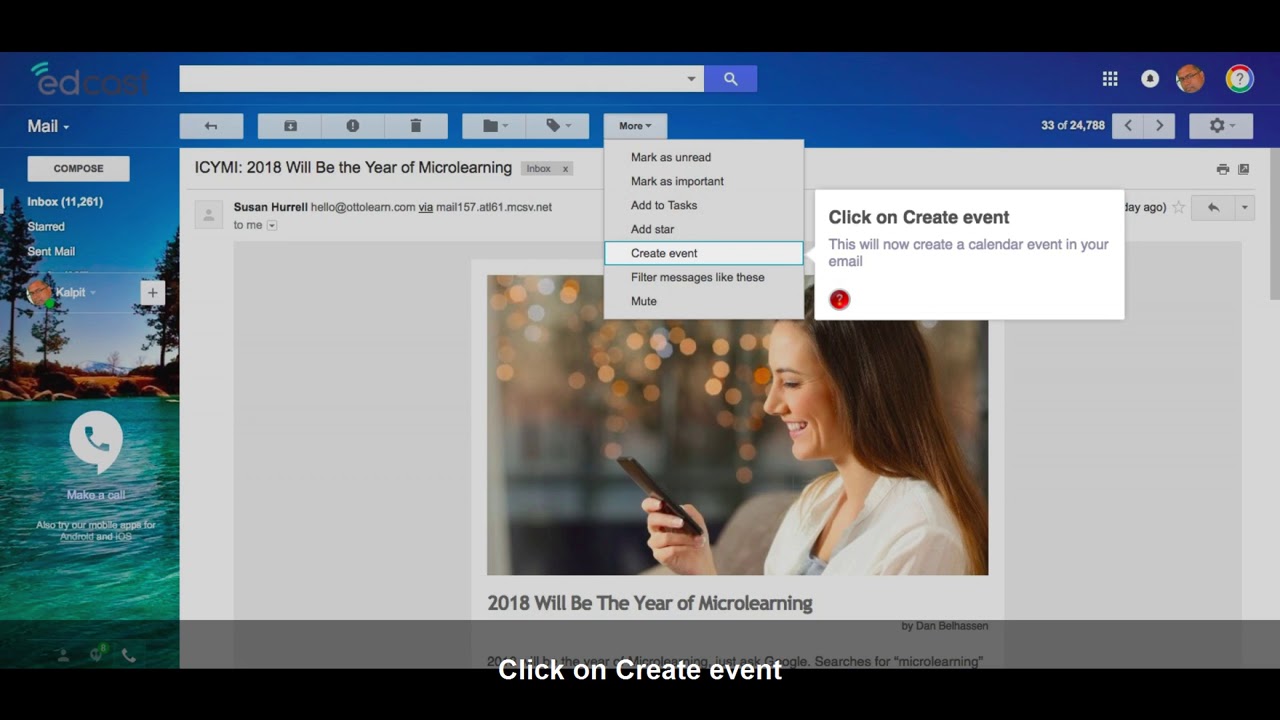Click the back to inbox arrow button
The height and width of the screenshot is (720, 1280).
point(211,126)
